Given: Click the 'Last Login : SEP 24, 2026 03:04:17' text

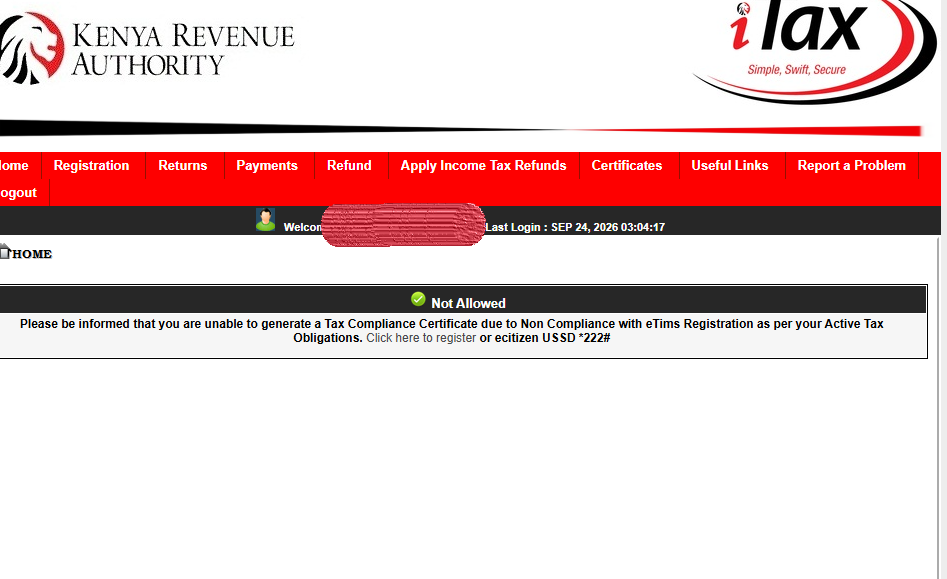Looking at the screenshot, I should point(575,227).
